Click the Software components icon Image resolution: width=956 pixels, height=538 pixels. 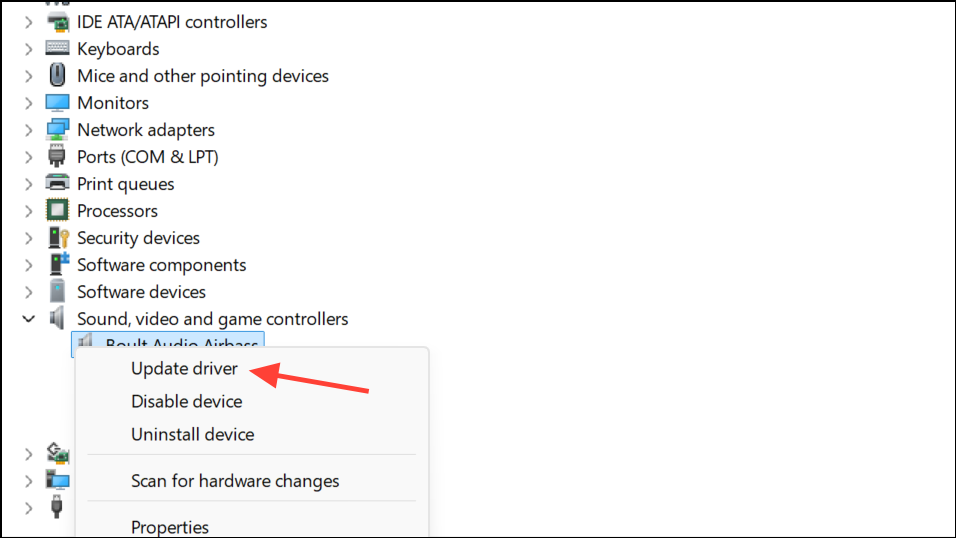point(58,265)
